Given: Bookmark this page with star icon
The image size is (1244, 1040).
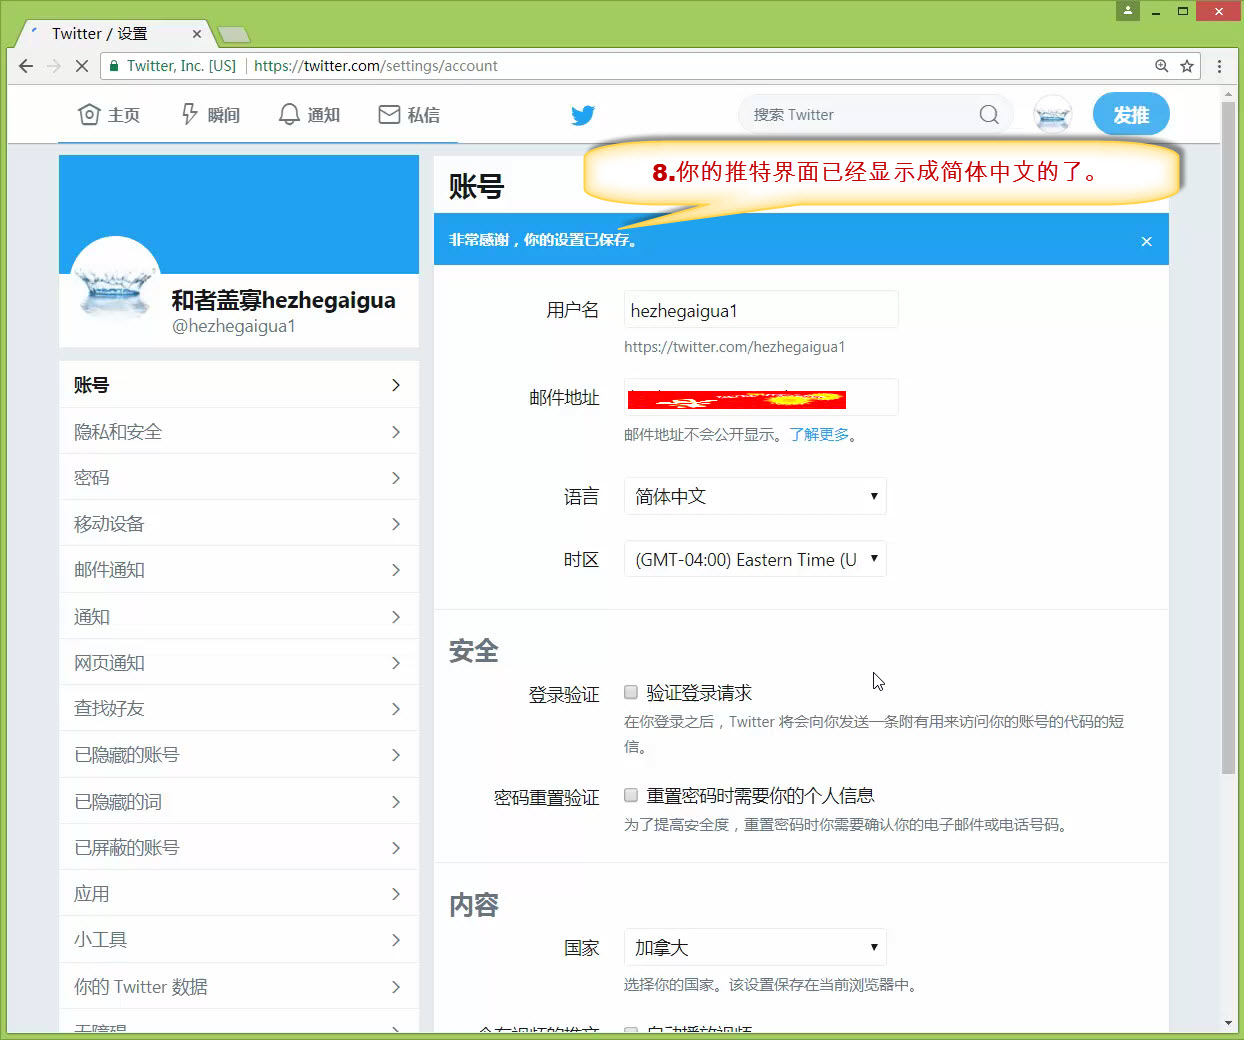Looking at the screenshot, I should click(1187, 66).
